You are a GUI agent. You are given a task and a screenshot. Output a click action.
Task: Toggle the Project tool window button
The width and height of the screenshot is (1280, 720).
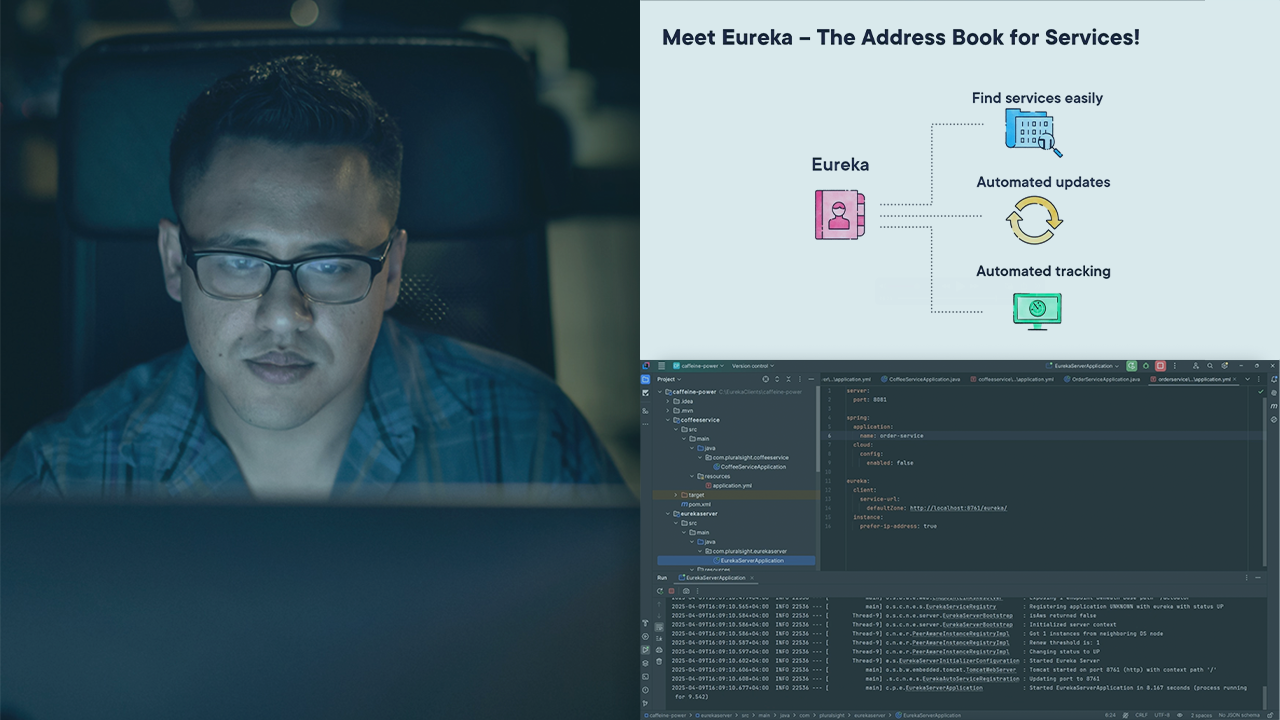coord(645,379)
